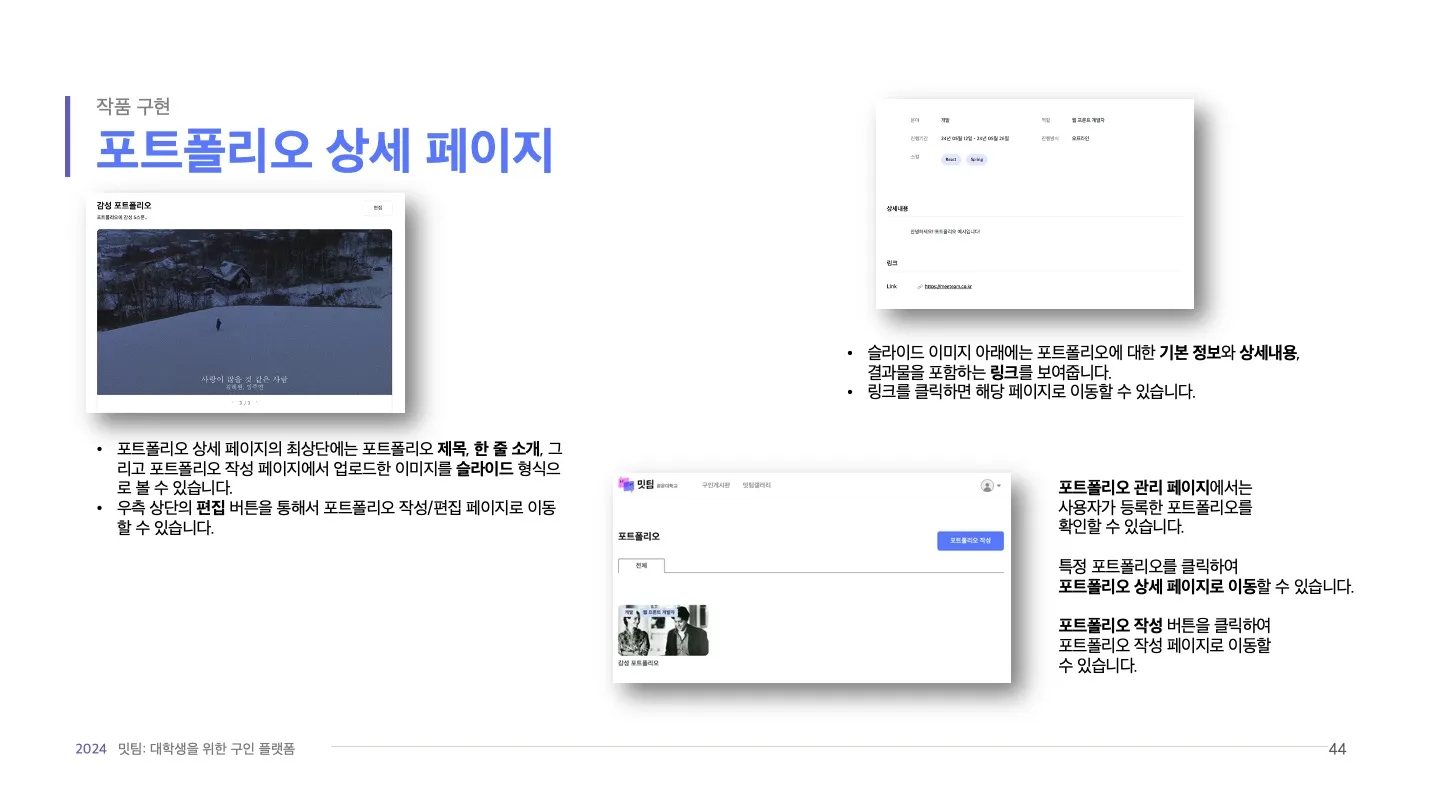
Task: Go to the 밋팀갤러리 menu
Action: 757,485
